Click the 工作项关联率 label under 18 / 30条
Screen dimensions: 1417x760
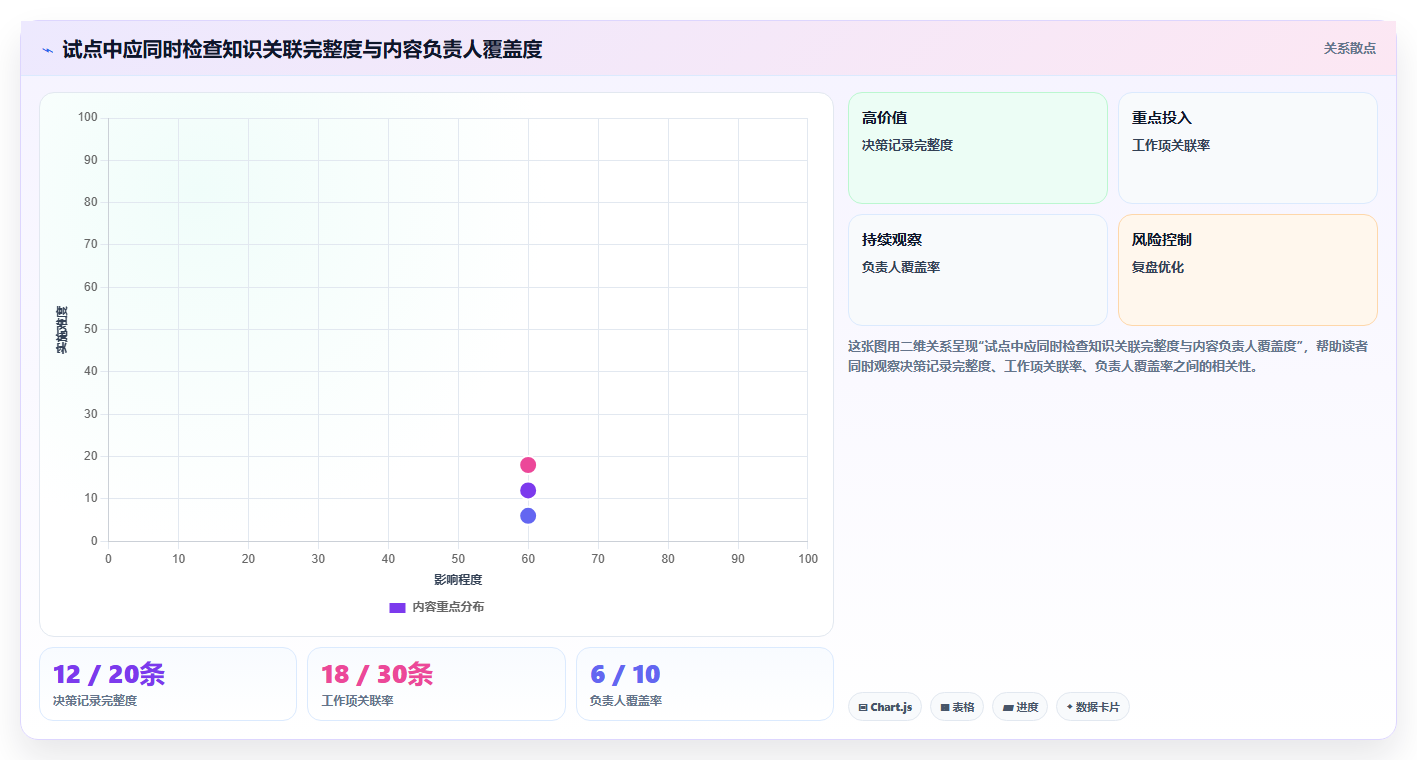pyautogui.click(x=357, y=701)
